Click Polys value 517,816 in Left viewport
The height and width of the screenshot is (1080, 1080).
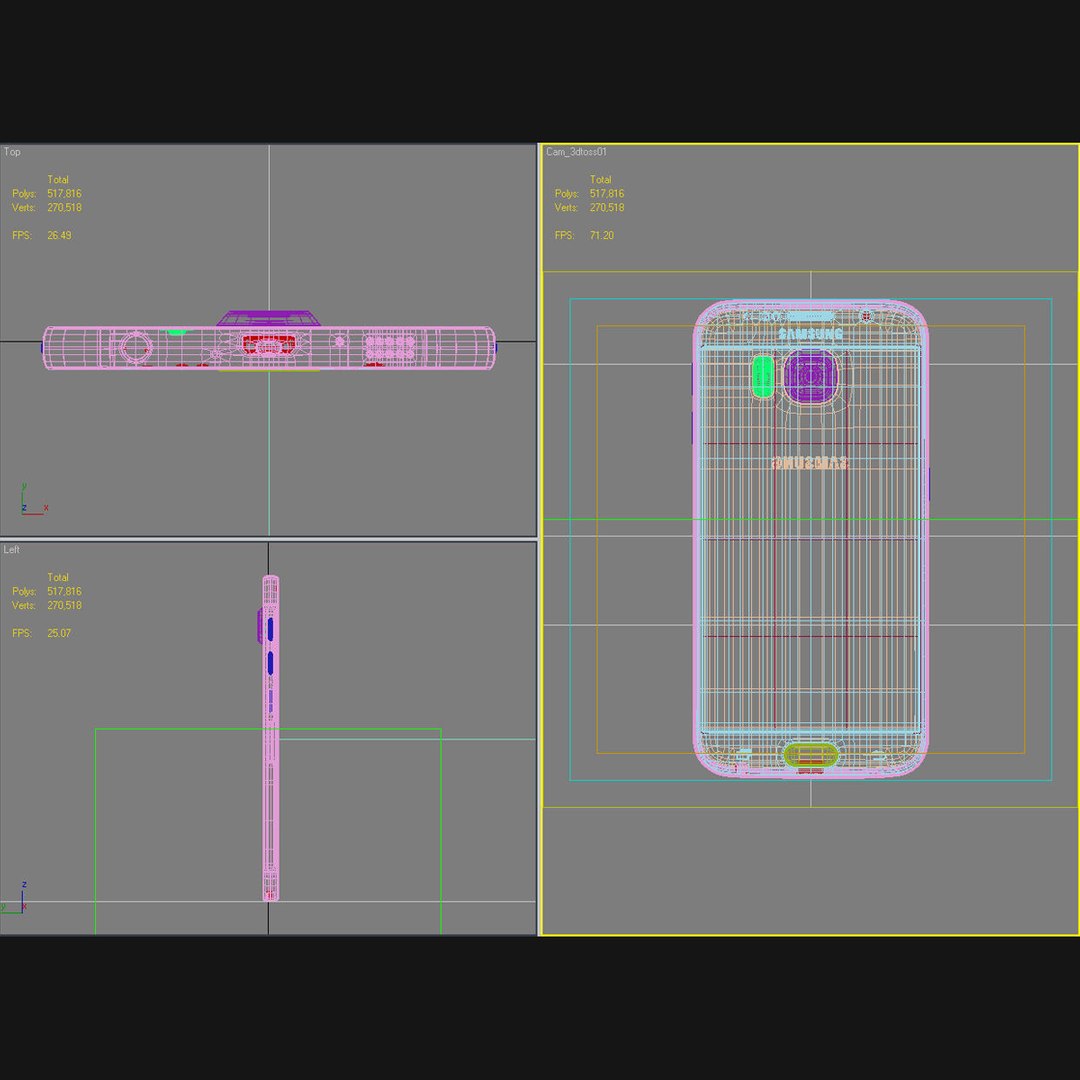(x=64, y=592)
